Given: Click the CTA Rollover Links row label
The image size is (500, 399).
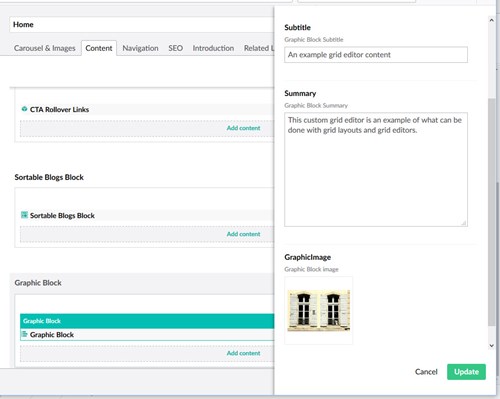Looking at the screenshot, I should pyautogui.click(x=59, y=109).
